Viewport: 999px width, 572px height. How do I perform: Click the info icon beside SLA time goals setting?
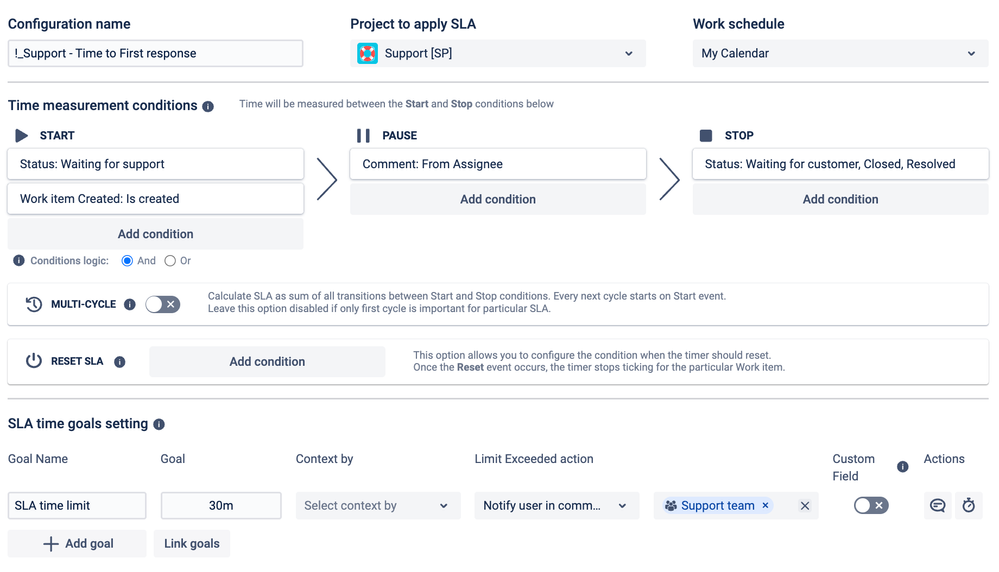pos(159,425)
